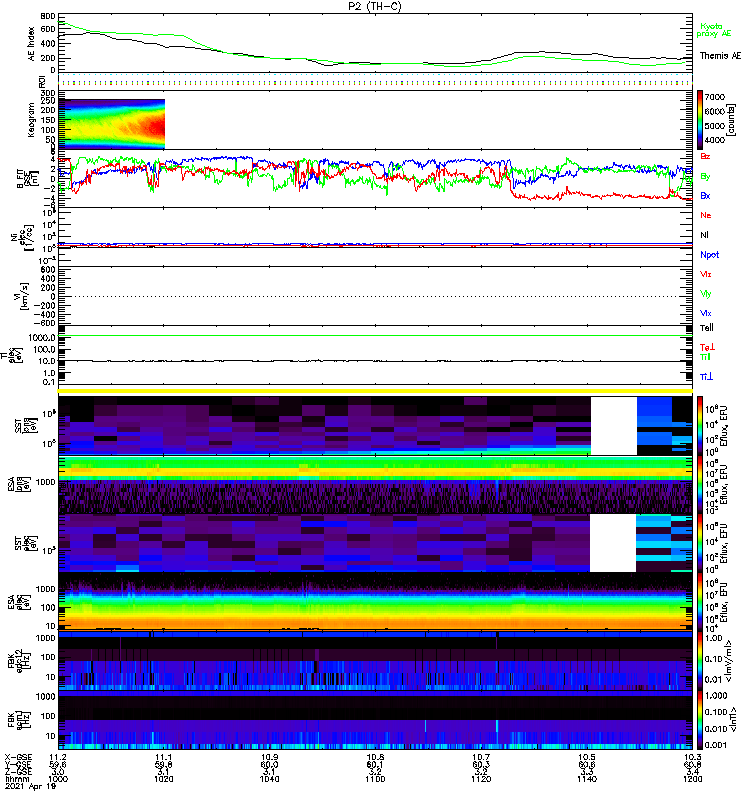Click the red Bz legend label
Viewport: 750px width, 800px height.
point(705,156)
